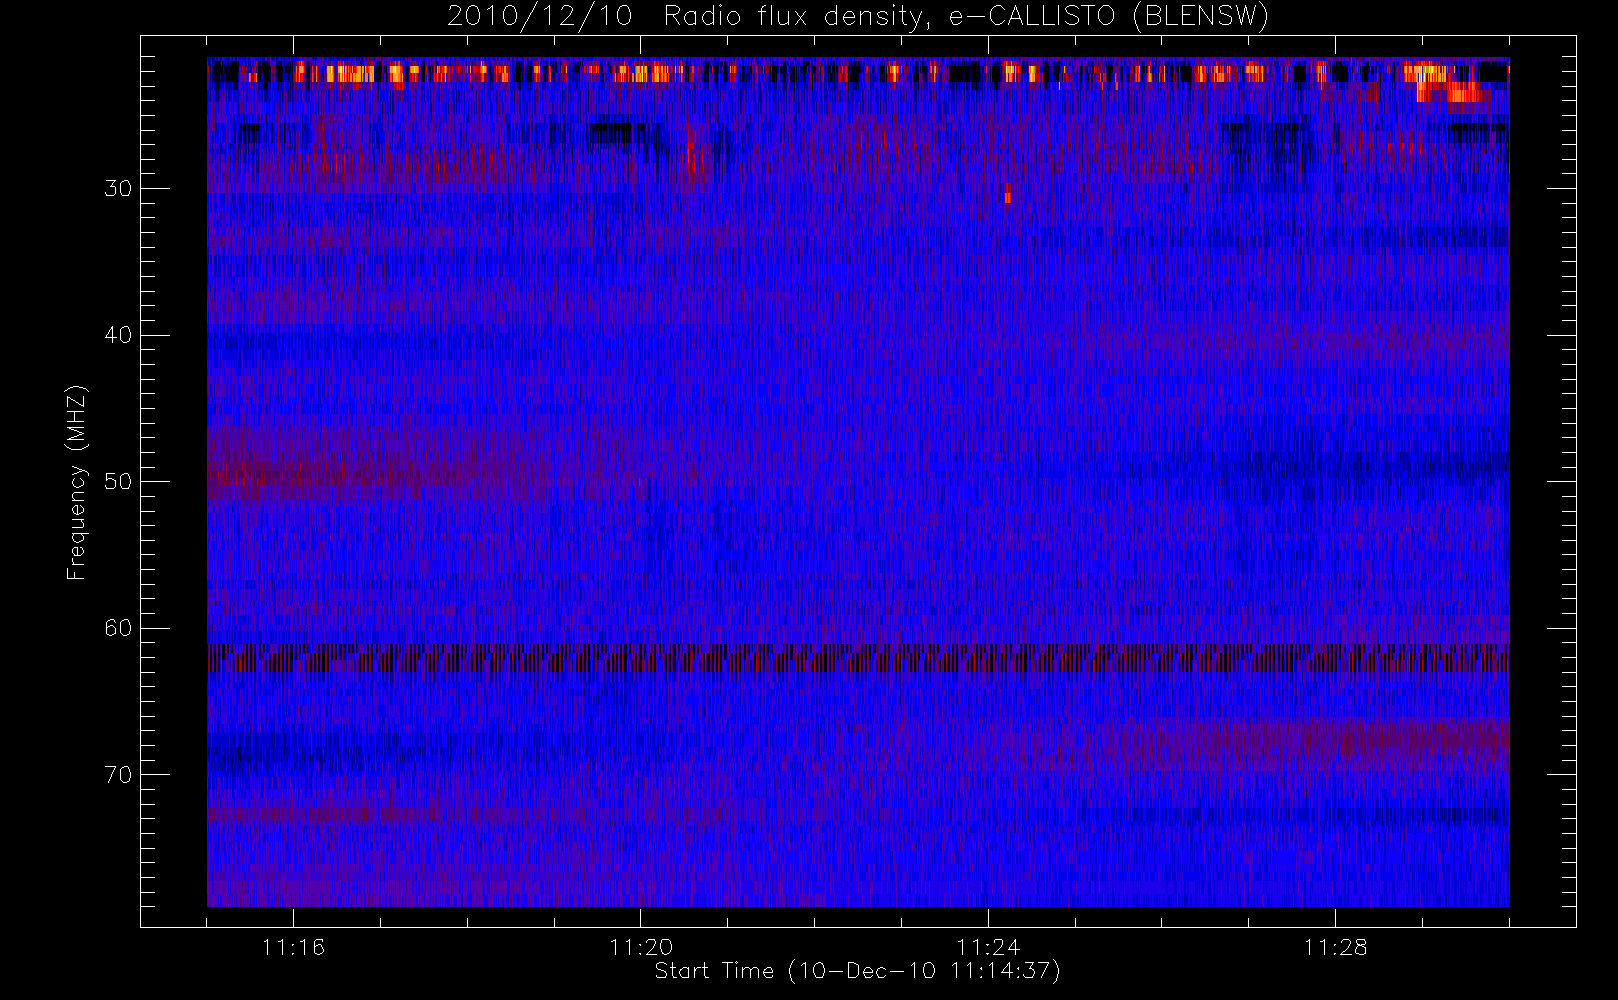Click the plot title '2010/12/10 Radio flux density, e-CALLISTO (BLENSW)'

tap(857, 17)
